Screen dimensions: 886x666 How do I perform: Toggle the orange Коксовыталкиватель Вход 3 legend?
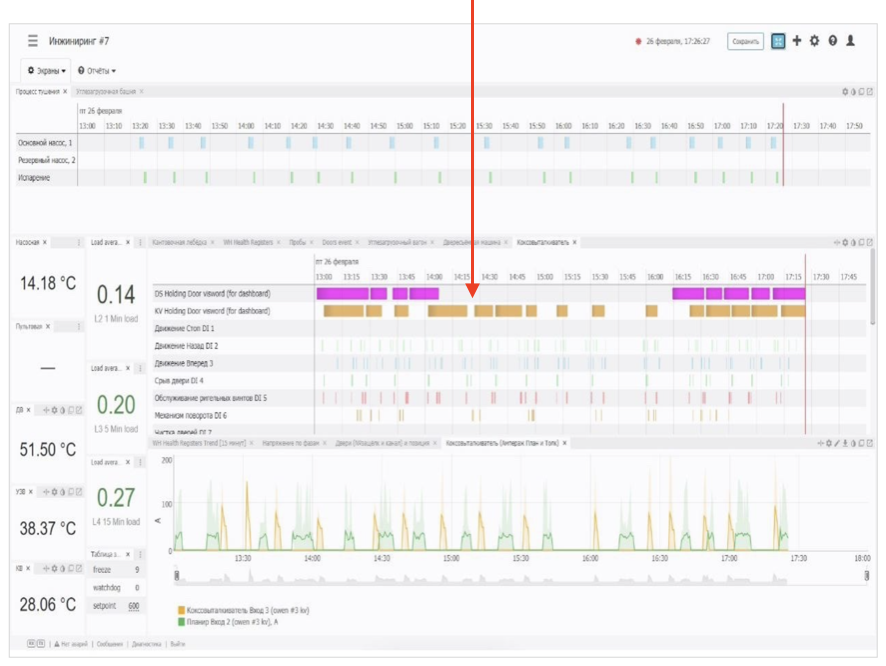pyautogui.click(x=244, y=610)
